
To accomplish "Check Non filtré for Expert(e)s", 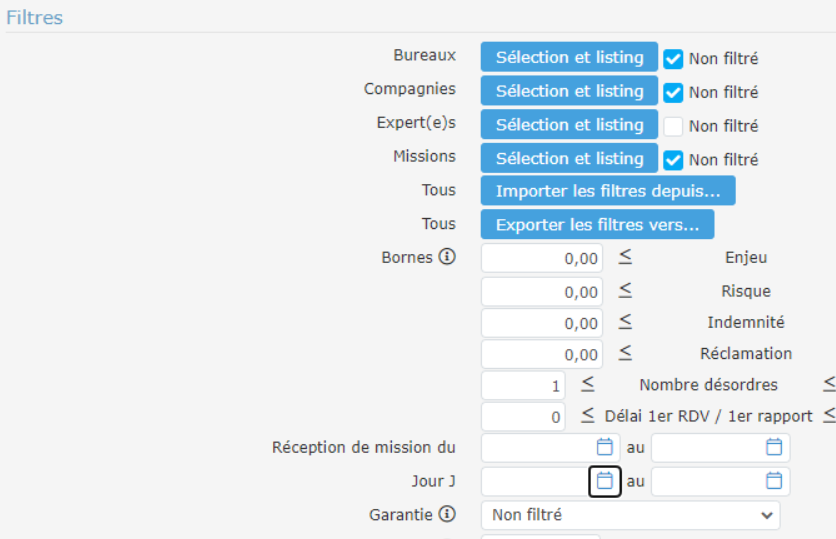I will (x=673, y=126).
